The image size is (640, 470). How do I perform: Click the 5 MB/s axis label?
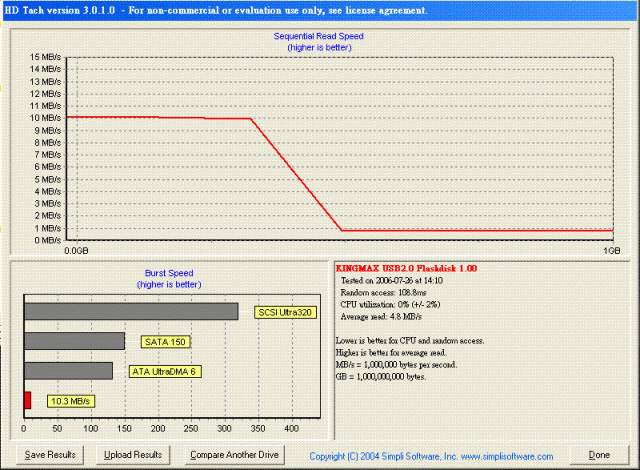47,180
